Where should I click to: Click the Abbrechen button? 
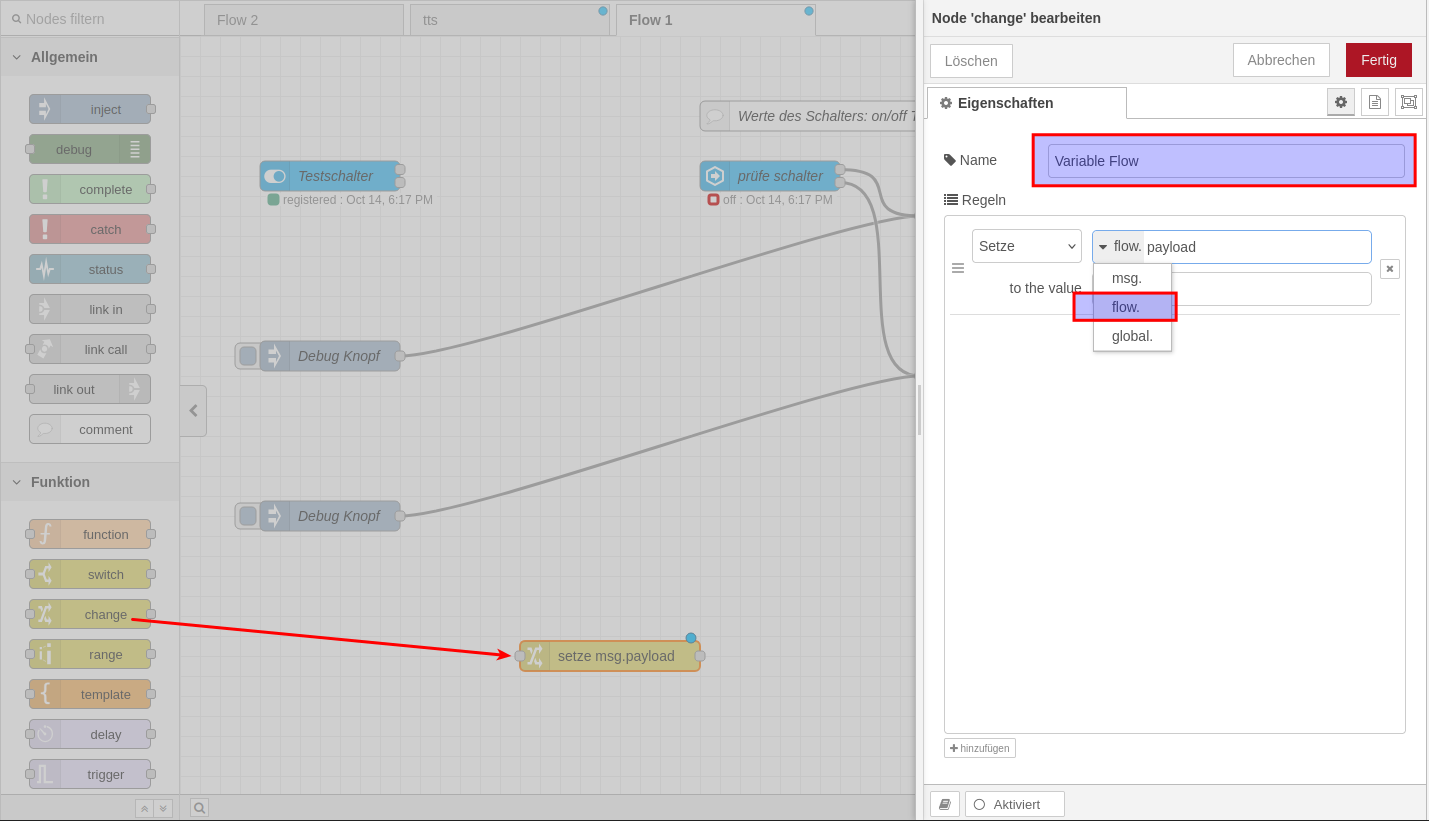(x=1280, y=60)
